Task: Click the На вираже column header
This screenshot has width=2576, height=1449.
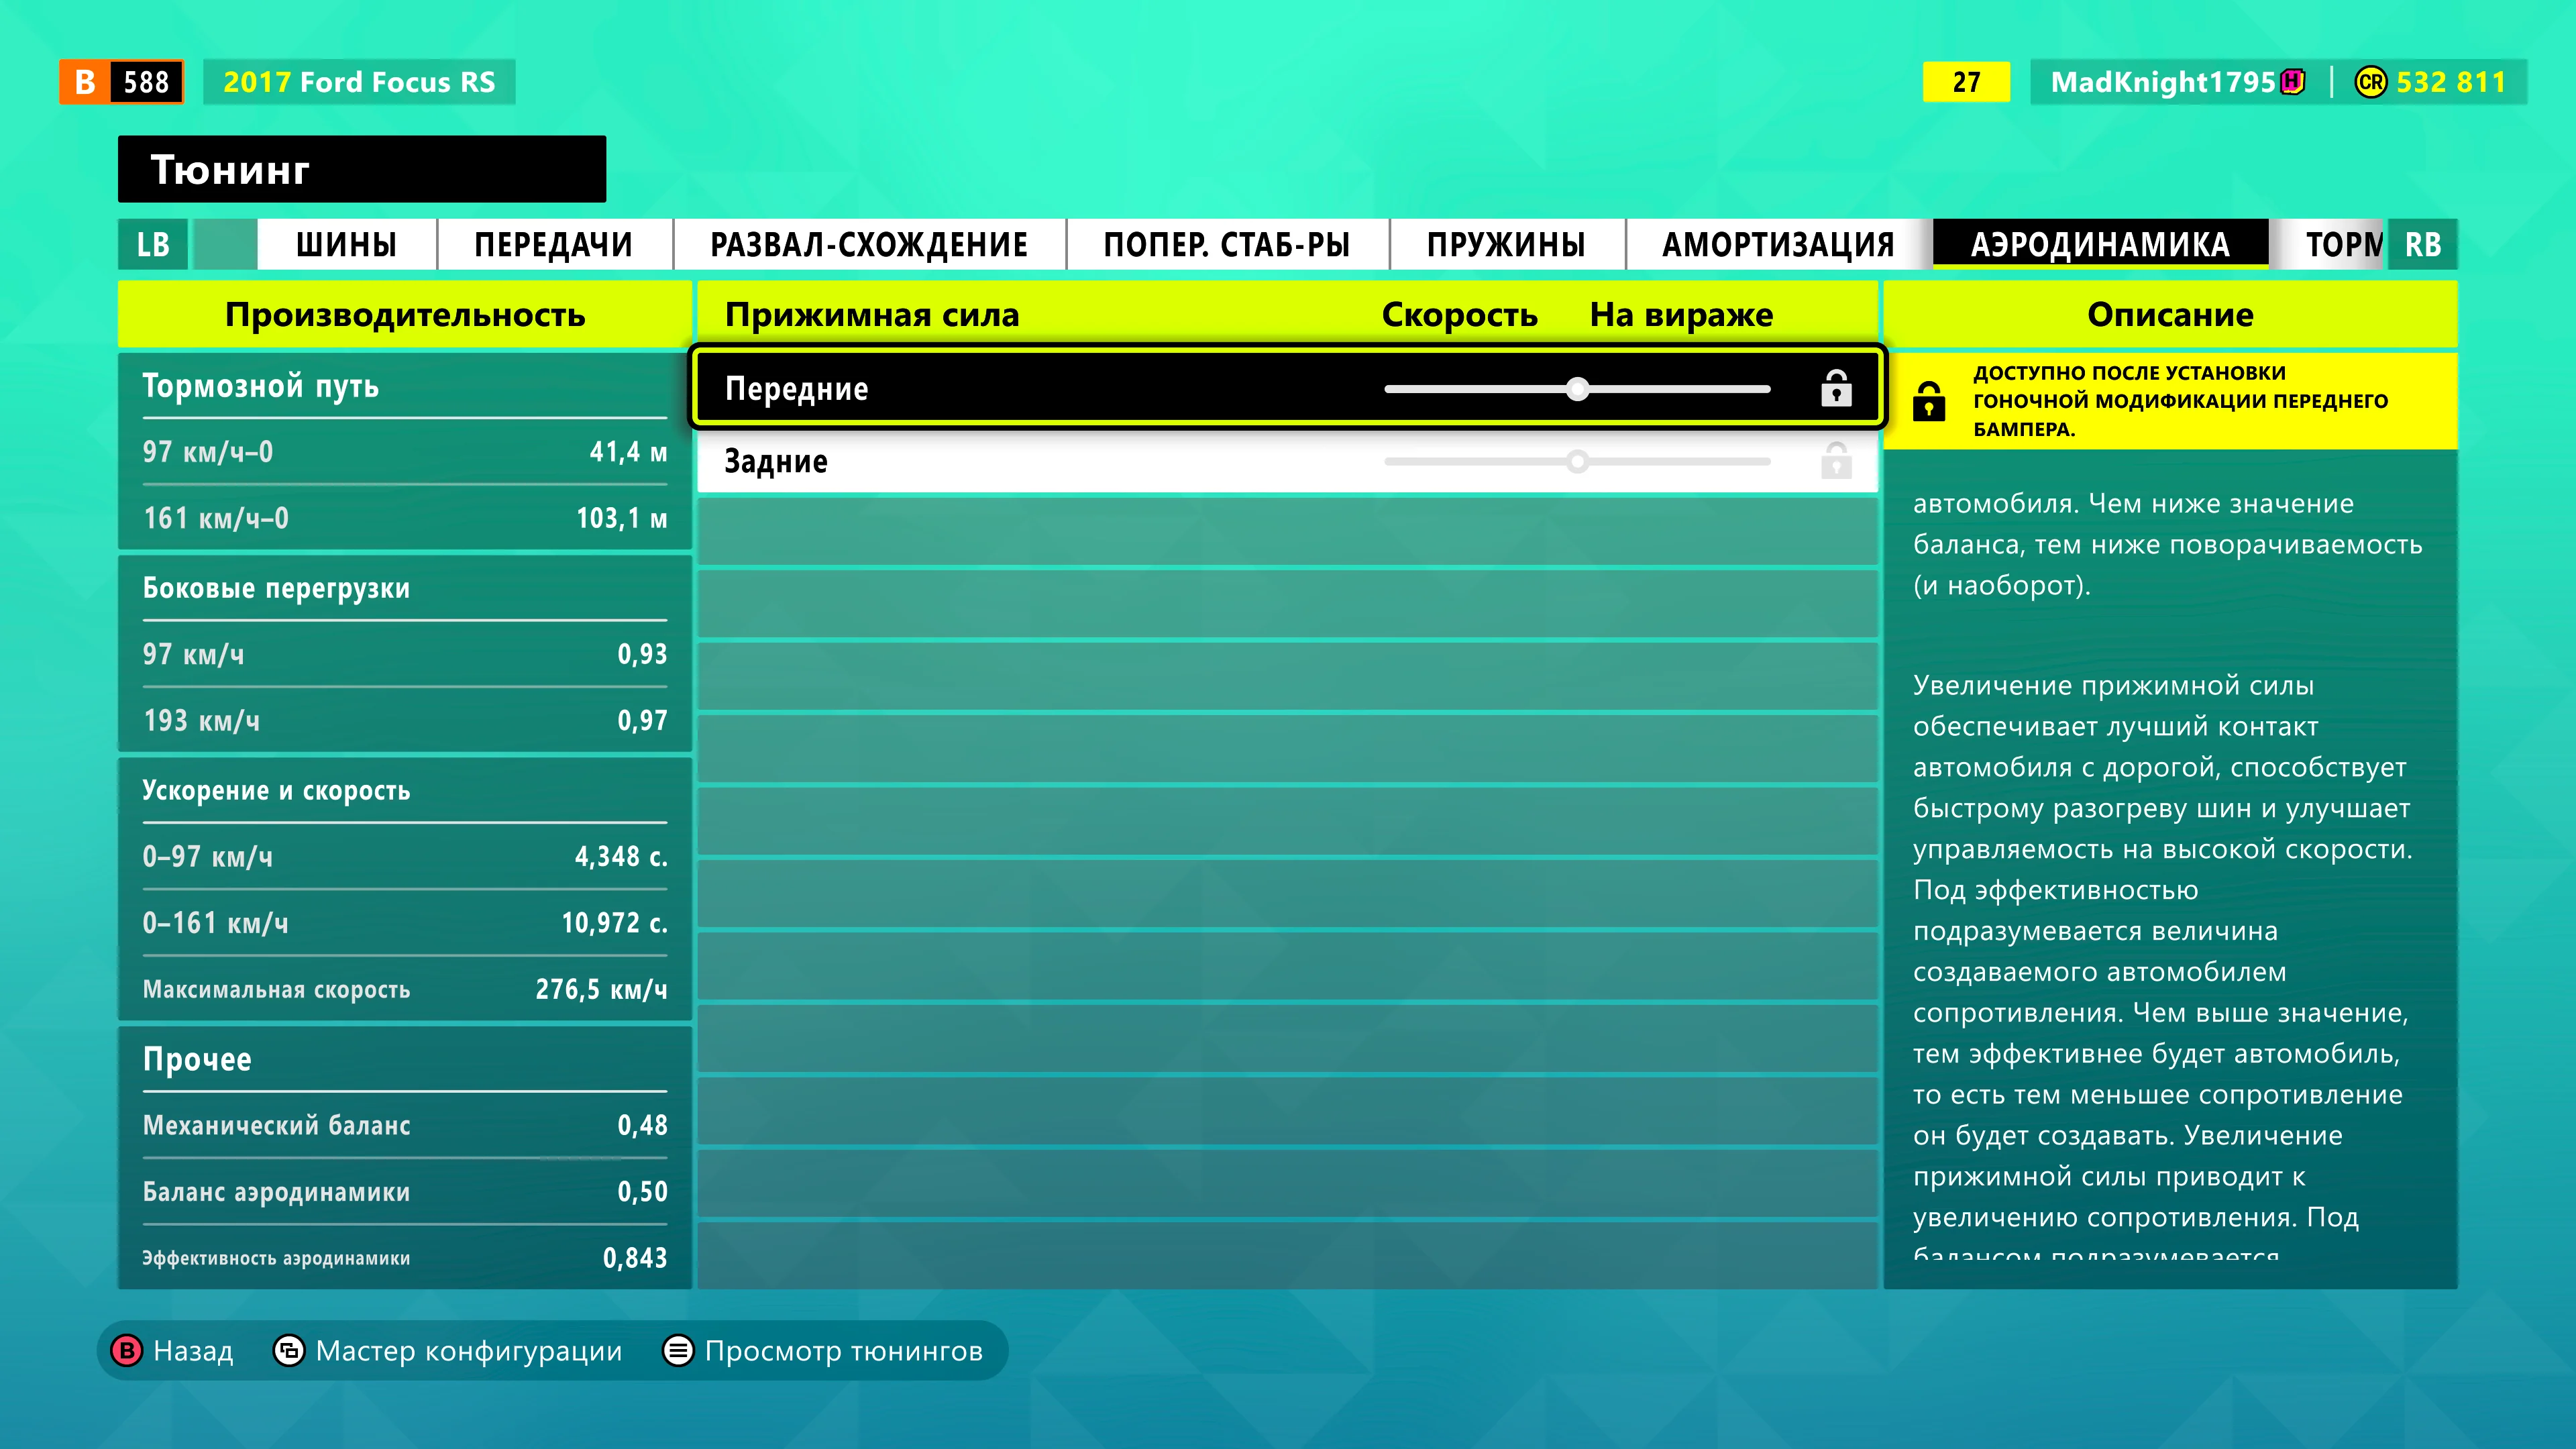Action: click(x=1681, y=314)
